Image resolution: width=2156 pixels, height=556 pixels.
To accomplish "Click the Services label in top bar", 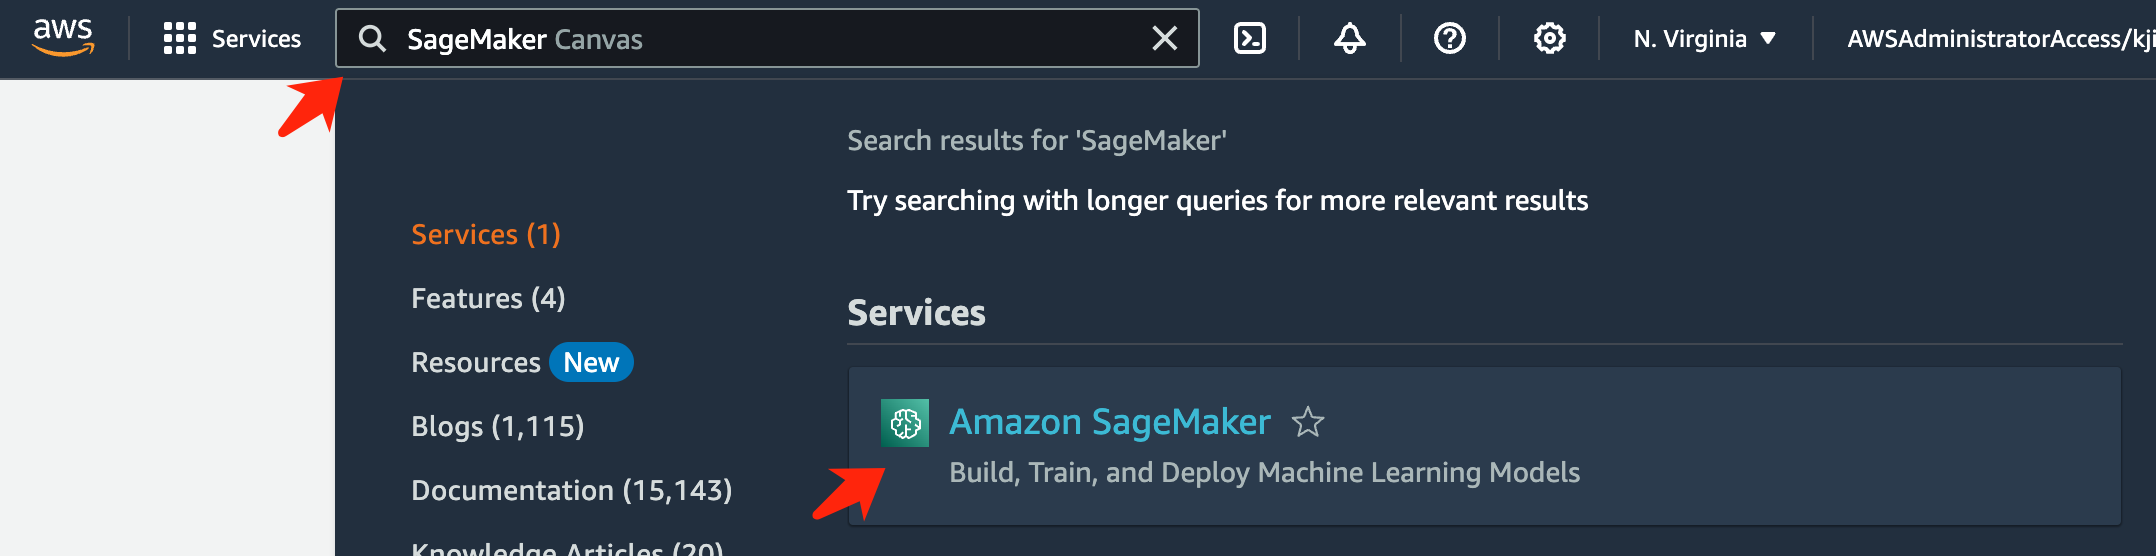I will (x=256, y=39).
